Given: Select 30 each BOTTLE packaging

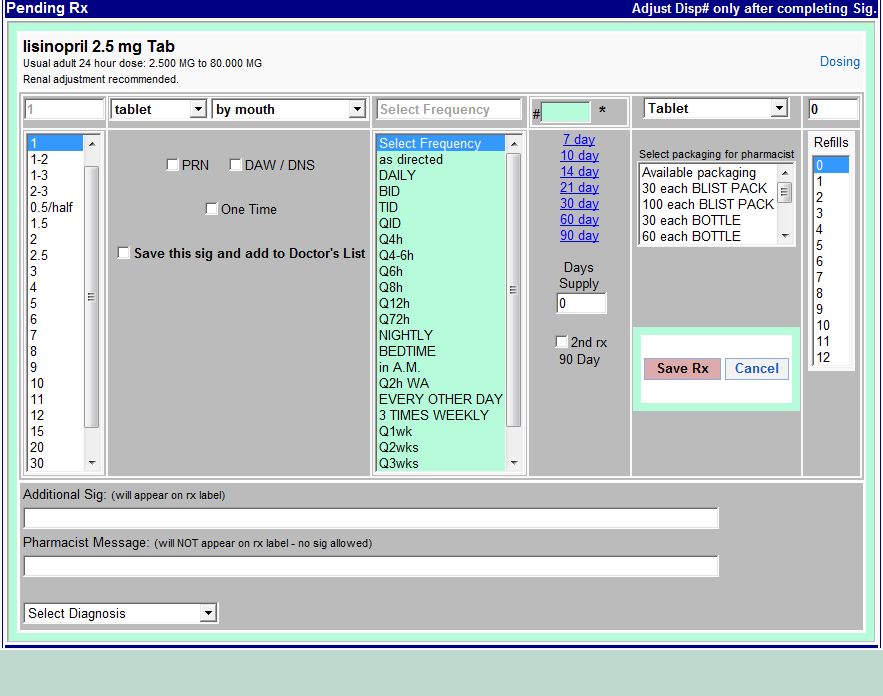Looking at the screenshot, I should (x=708, y=220).
